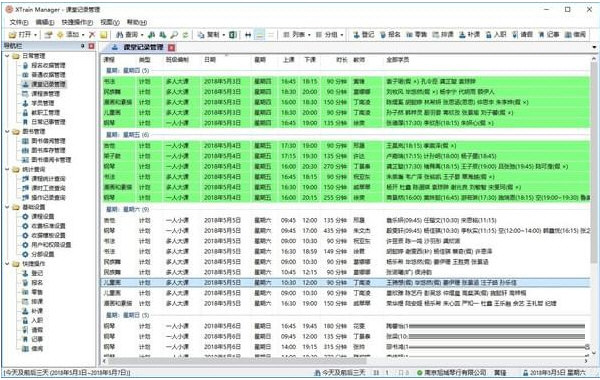Toggle the navigation panel pin icon
The width and height of the screenshot is (600, 380).
point(83,46)
